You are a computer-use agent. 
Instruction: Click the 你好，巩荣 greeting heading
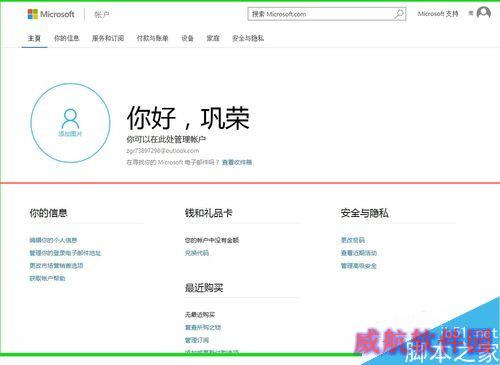[188, 118]
